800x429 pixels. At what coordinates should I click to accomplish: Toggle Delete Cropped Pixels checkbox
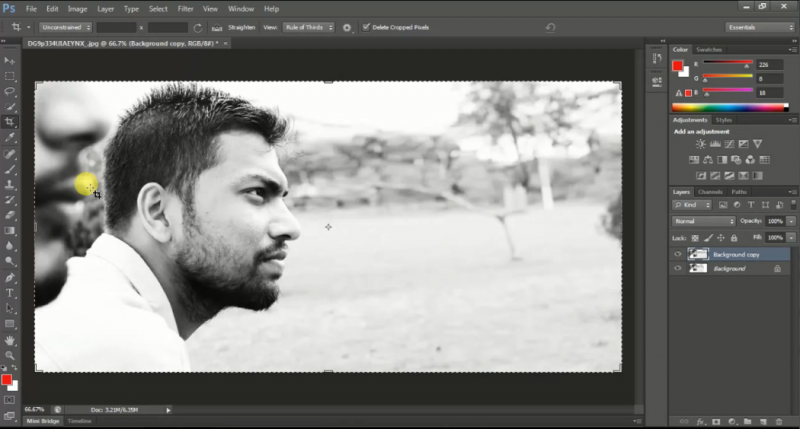click(366, 27)
